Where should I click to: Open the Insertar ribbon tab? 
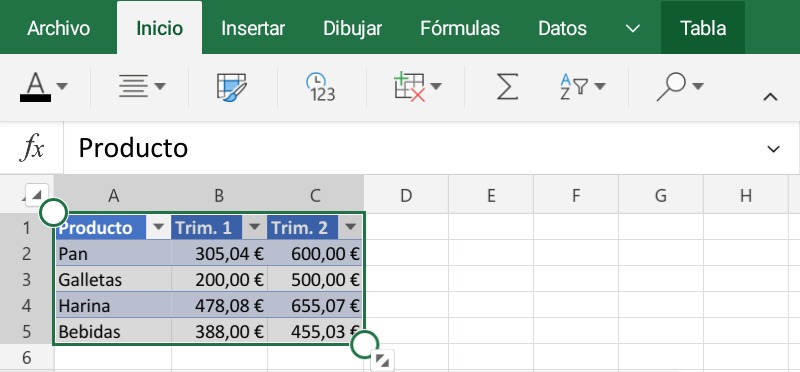253,29
